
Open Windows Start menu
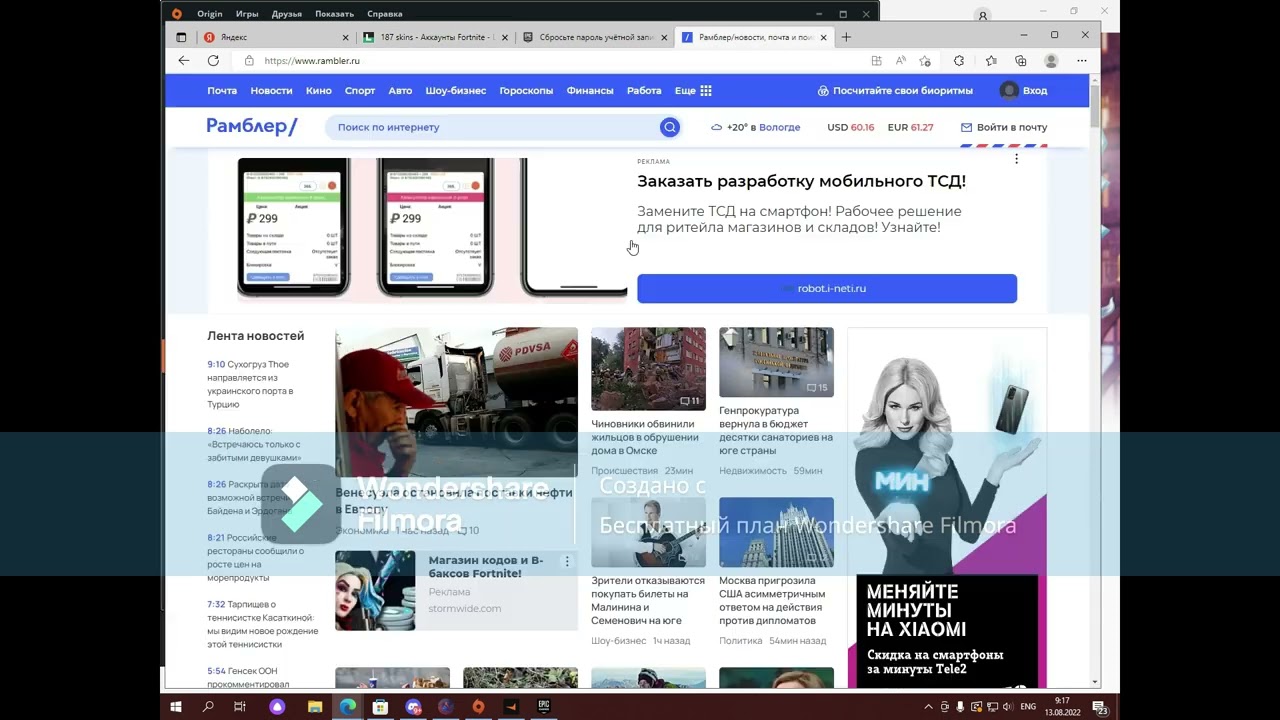[176, 706]
